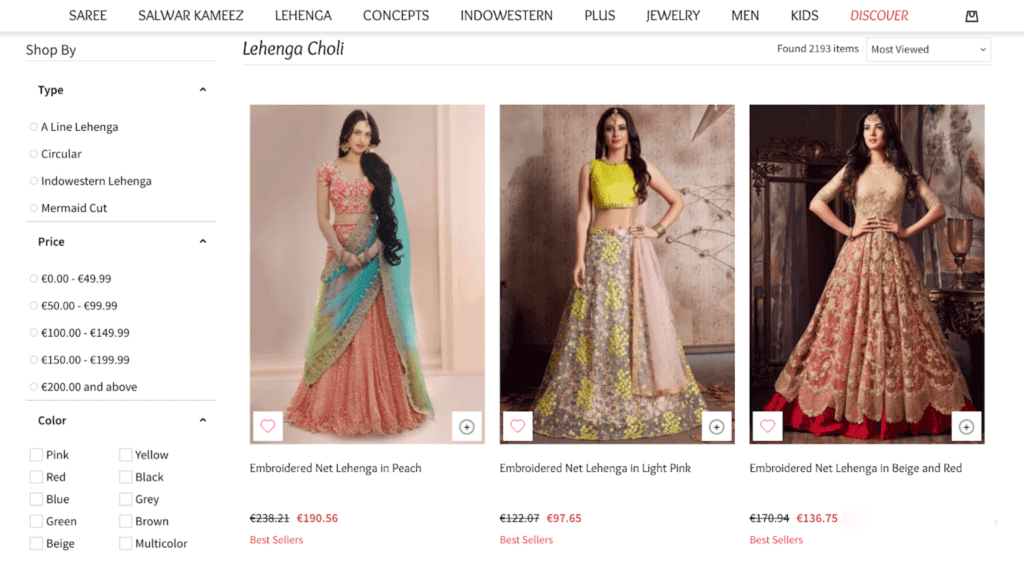Add Beige and Red Lehenga to wishlist
This screenshot has width=1024, height=569.
[767, 427]
